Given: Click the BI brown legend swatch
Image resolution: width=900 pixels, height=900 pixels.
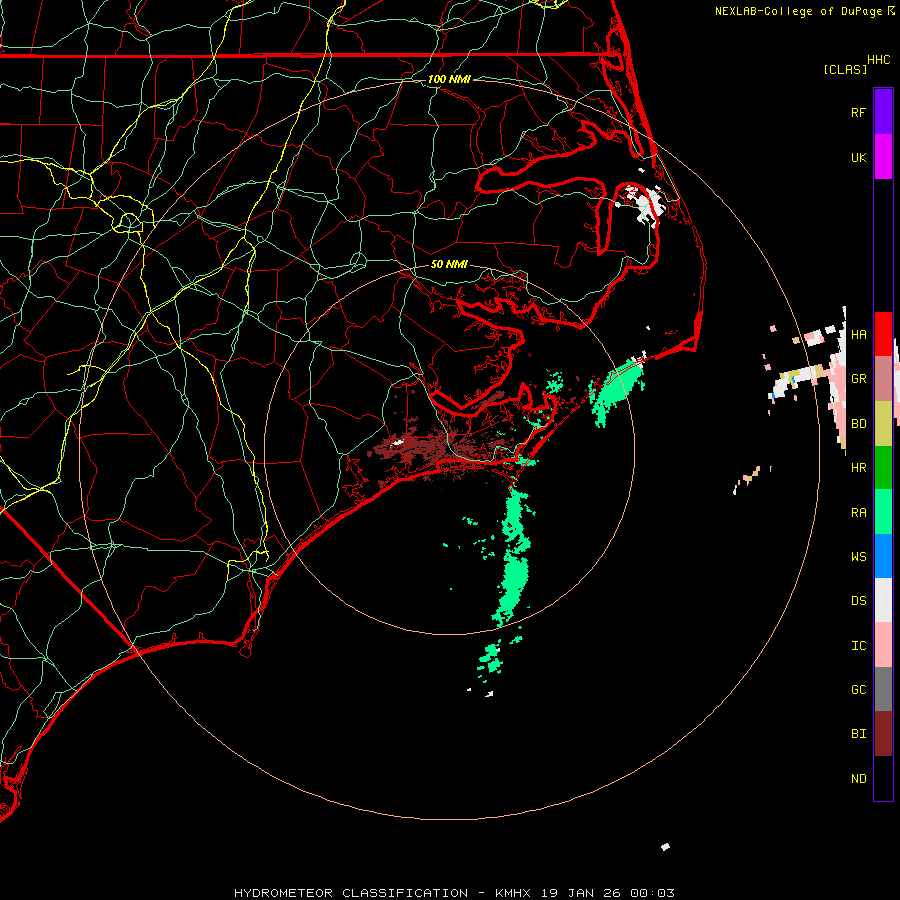Looking at the screenshot, I should coord(883,734).
